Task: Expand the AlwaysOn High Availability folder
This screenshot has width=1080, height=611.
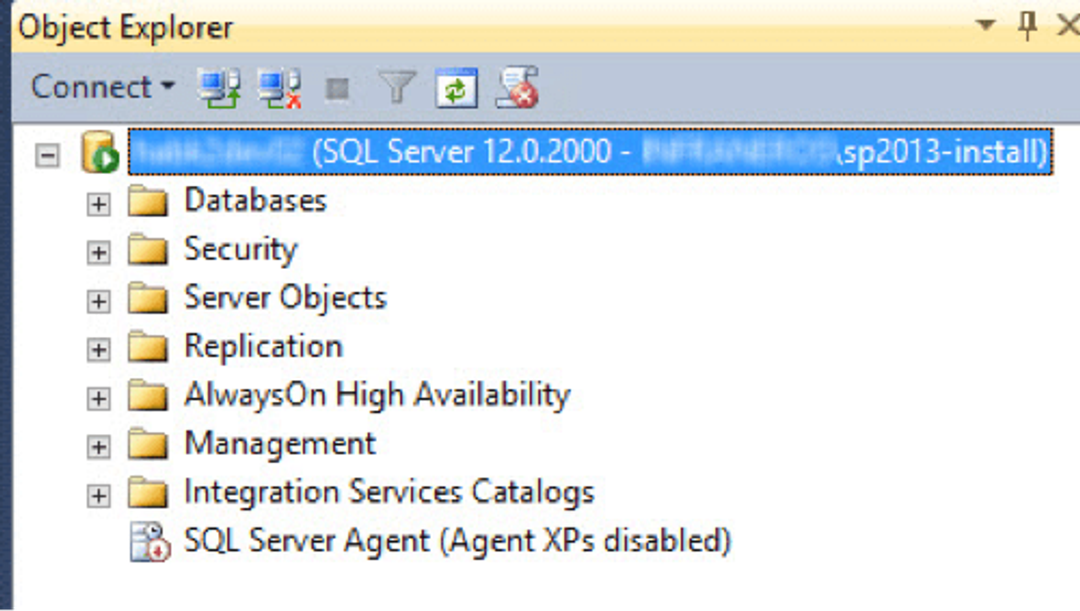Action: point(98,398)
